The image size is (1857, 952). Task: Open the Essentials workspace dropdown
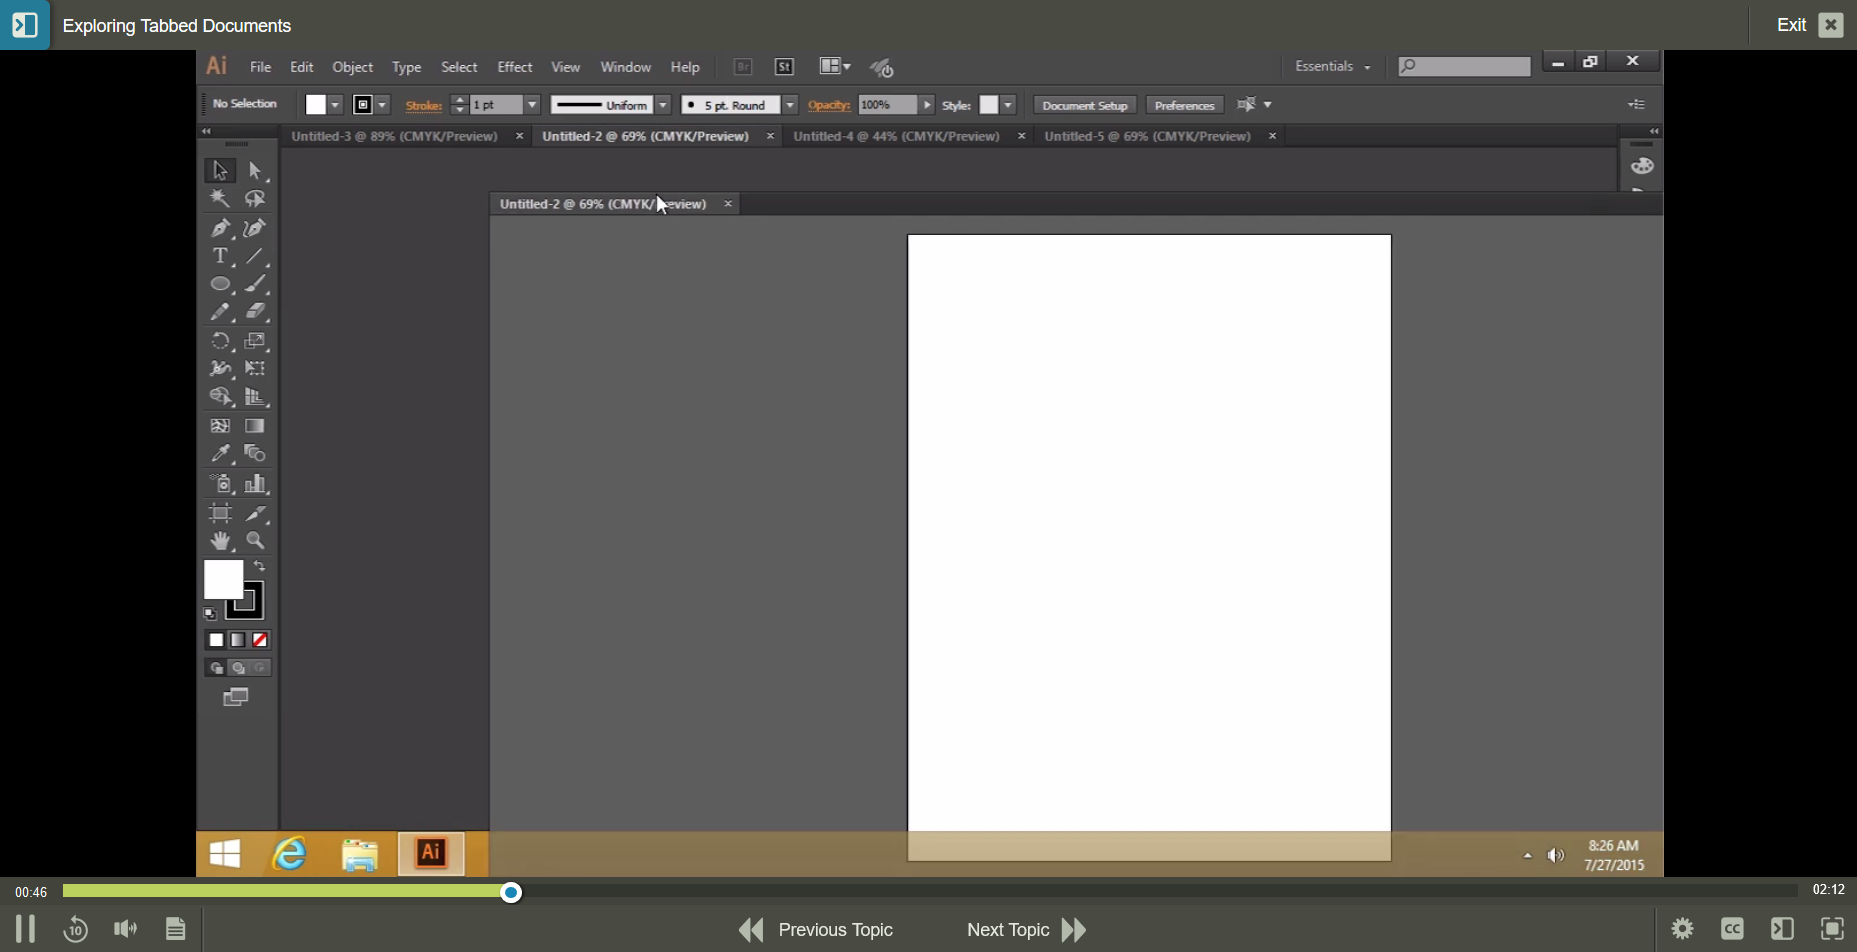pyautogui.click(x=1331, y=66)
